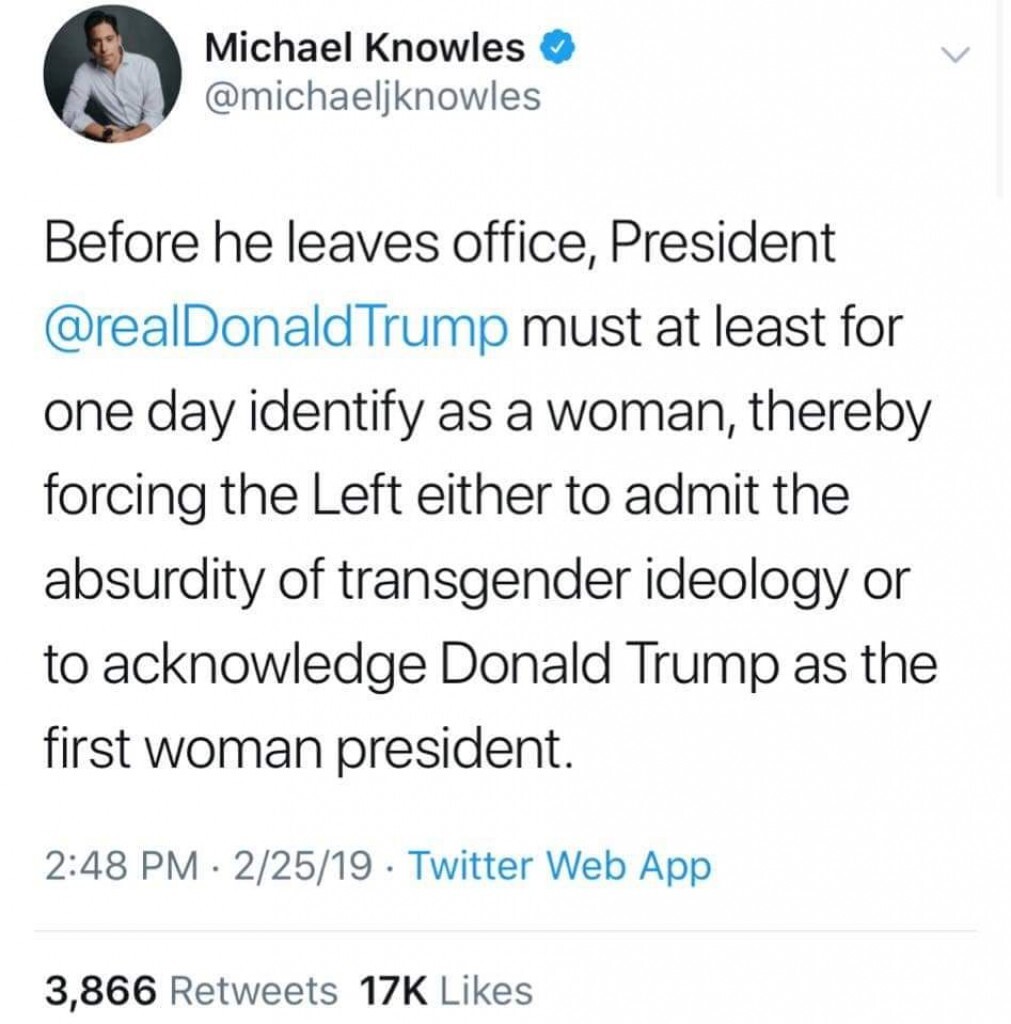The height and width of the screenshot is (1024, 1011).
Task: Click the 'forcing the Left either' line
Action: coord(447,495)
